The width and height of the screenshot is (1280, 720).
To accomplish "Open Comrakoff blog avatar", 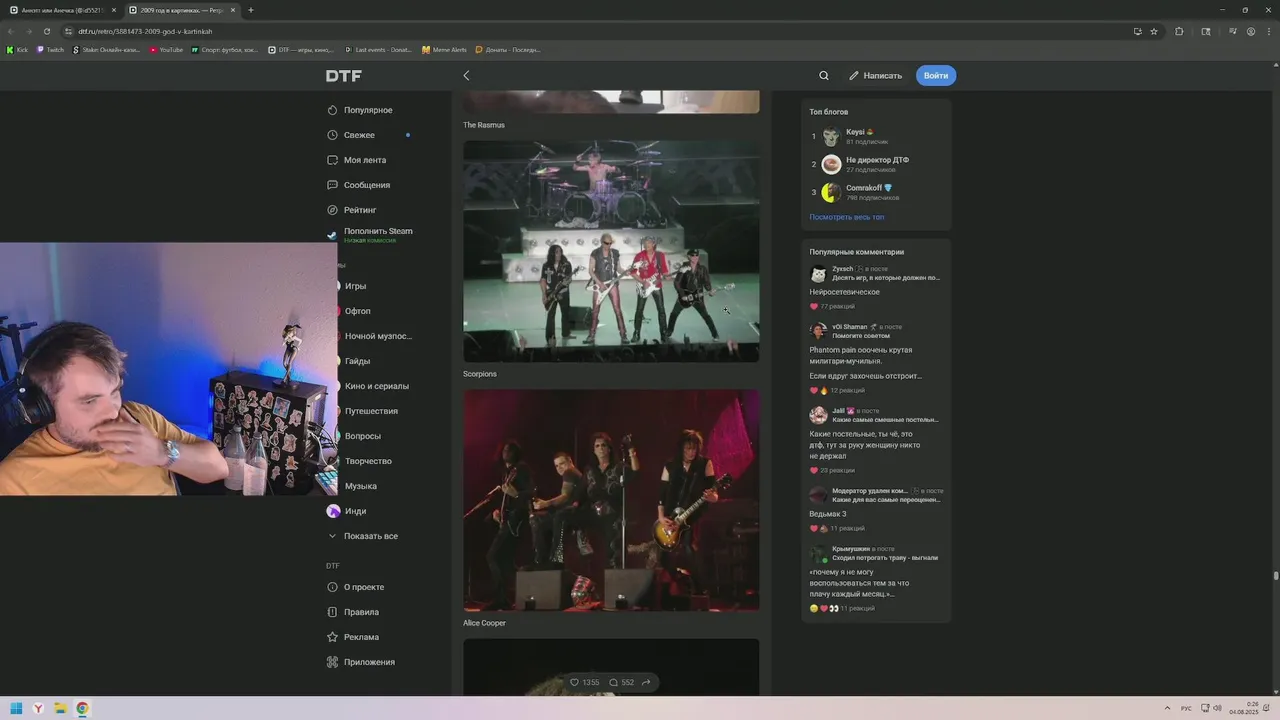I will pos(831,192).
